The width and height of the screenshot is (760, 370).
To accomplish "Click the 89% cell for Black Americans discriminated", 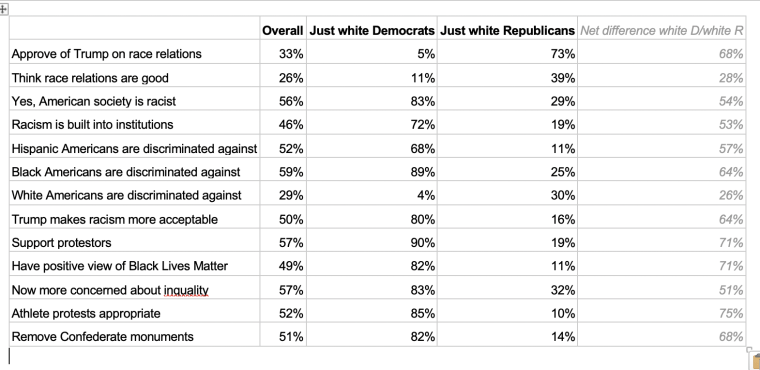I will tap(372, 172).
